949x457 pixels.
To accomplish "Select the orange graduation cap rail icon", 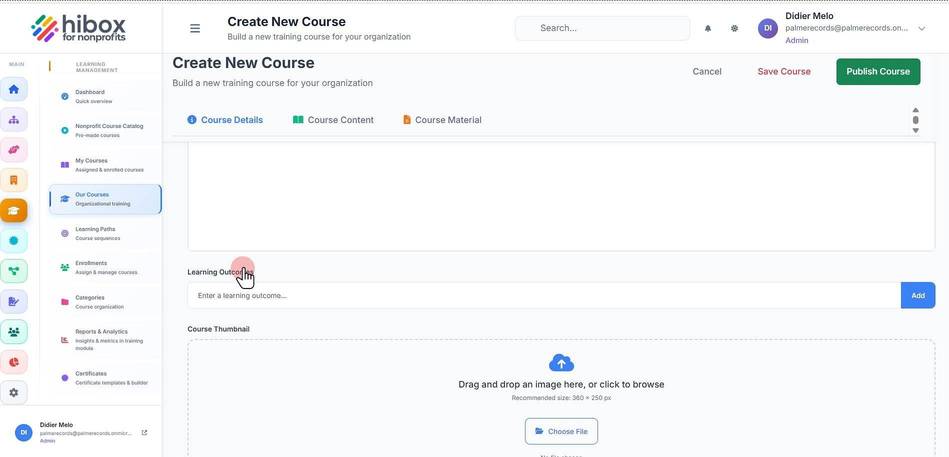I will 13,211.
